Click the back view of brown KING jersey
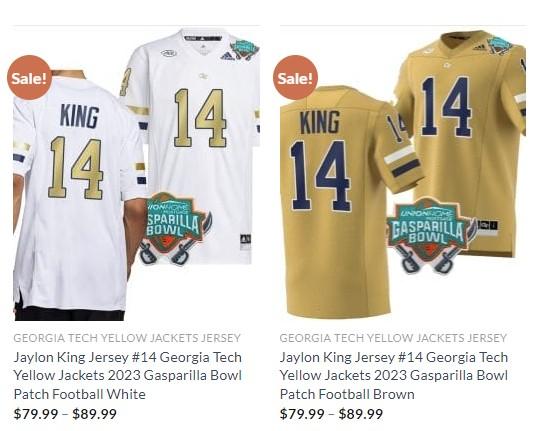533x431 pixels. pyautogui.click(x=343, y=202)
